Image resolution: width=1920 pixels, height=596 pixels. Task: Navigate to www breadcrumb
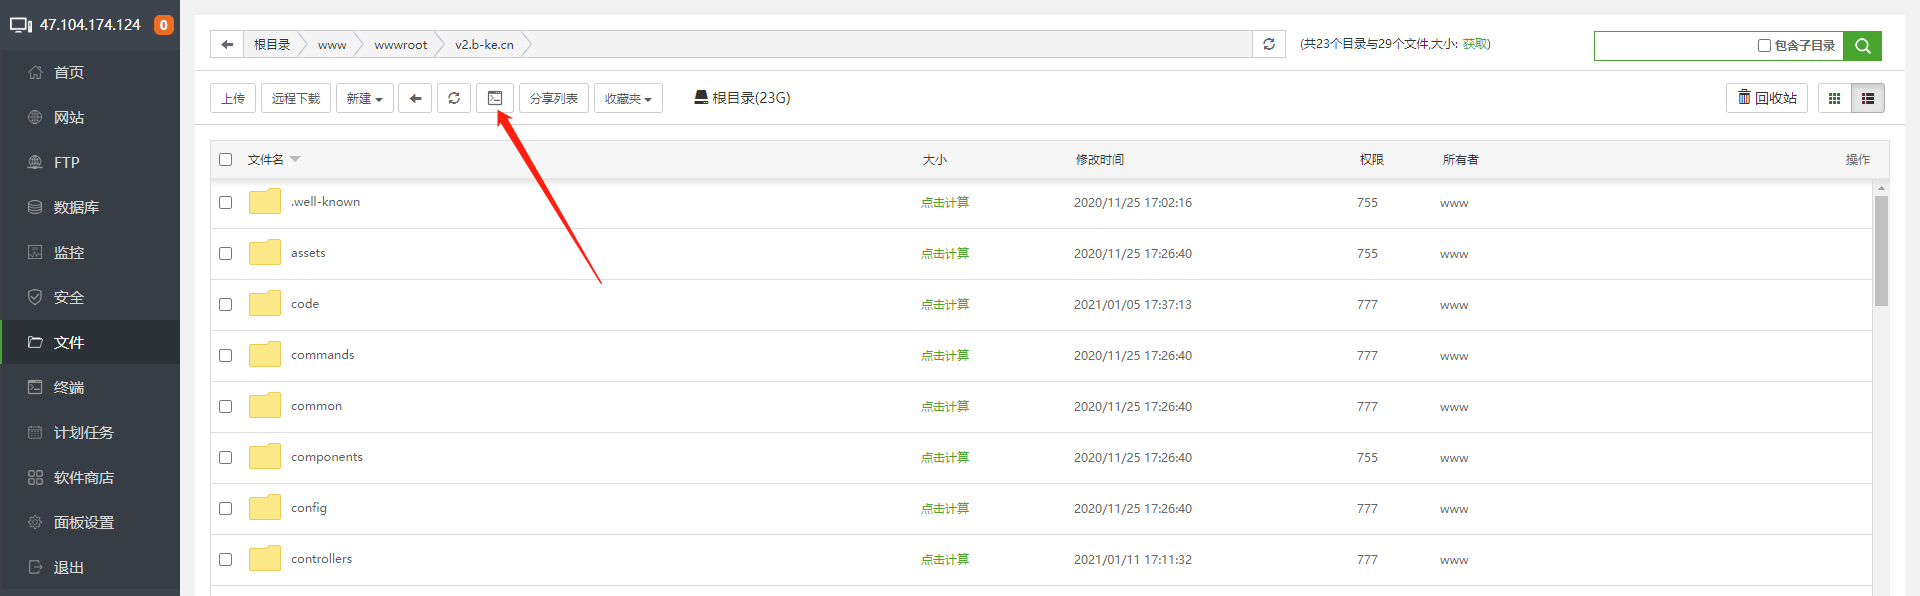(332, 44)
